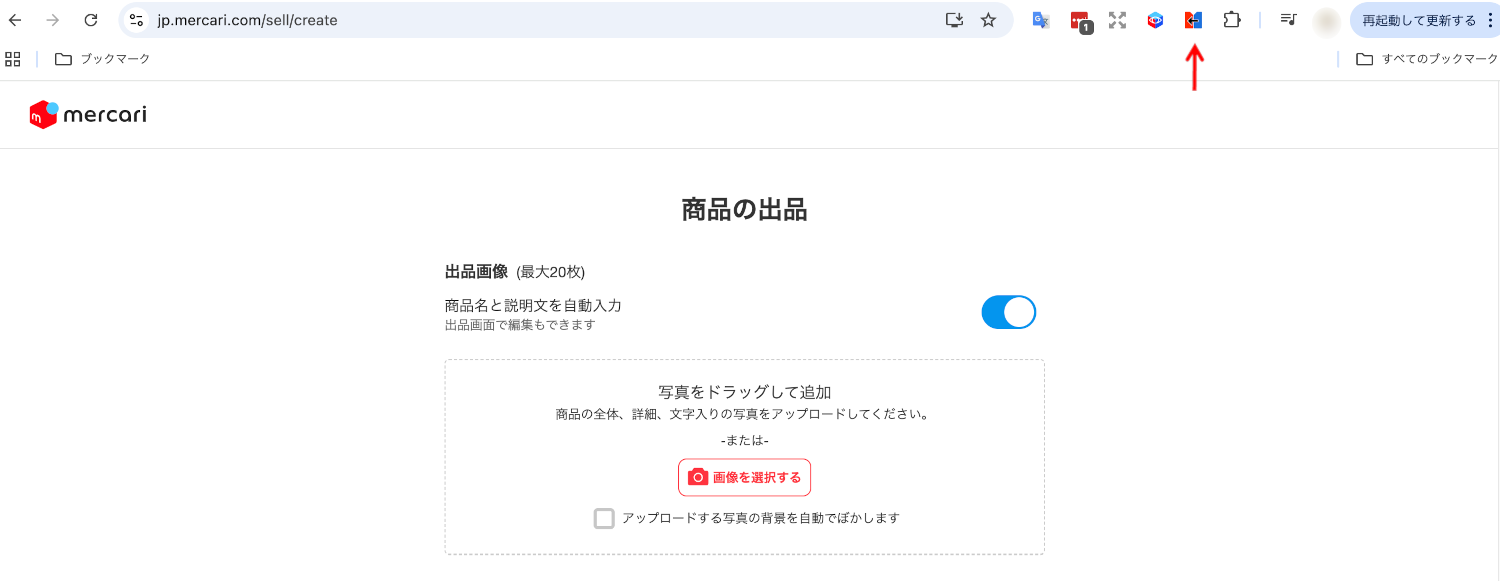Click the 画像を選択する button
This screenshot has height=581, width=1500.
point(744,477)
